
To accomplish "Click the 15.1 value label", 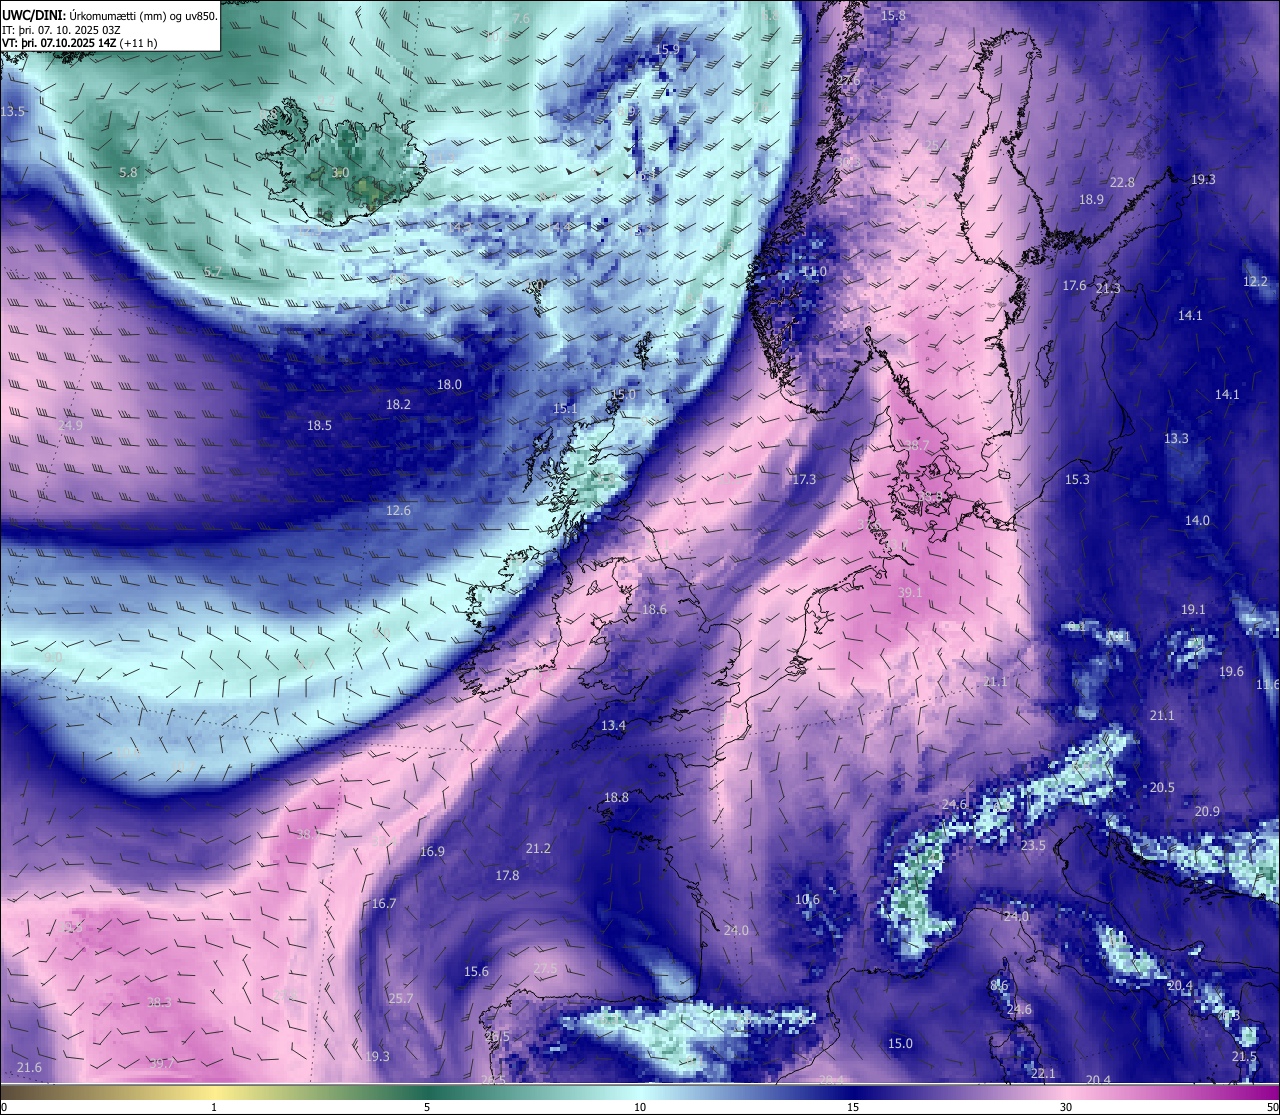I will pos(565,409).
